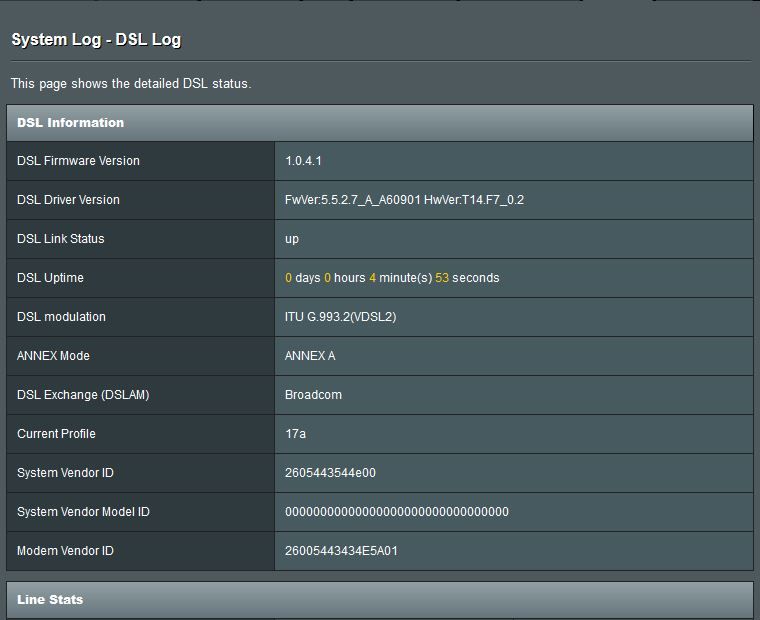Select the ANNEX A value
Viewport: 760px width, 620px height.
tap(310, 356)
